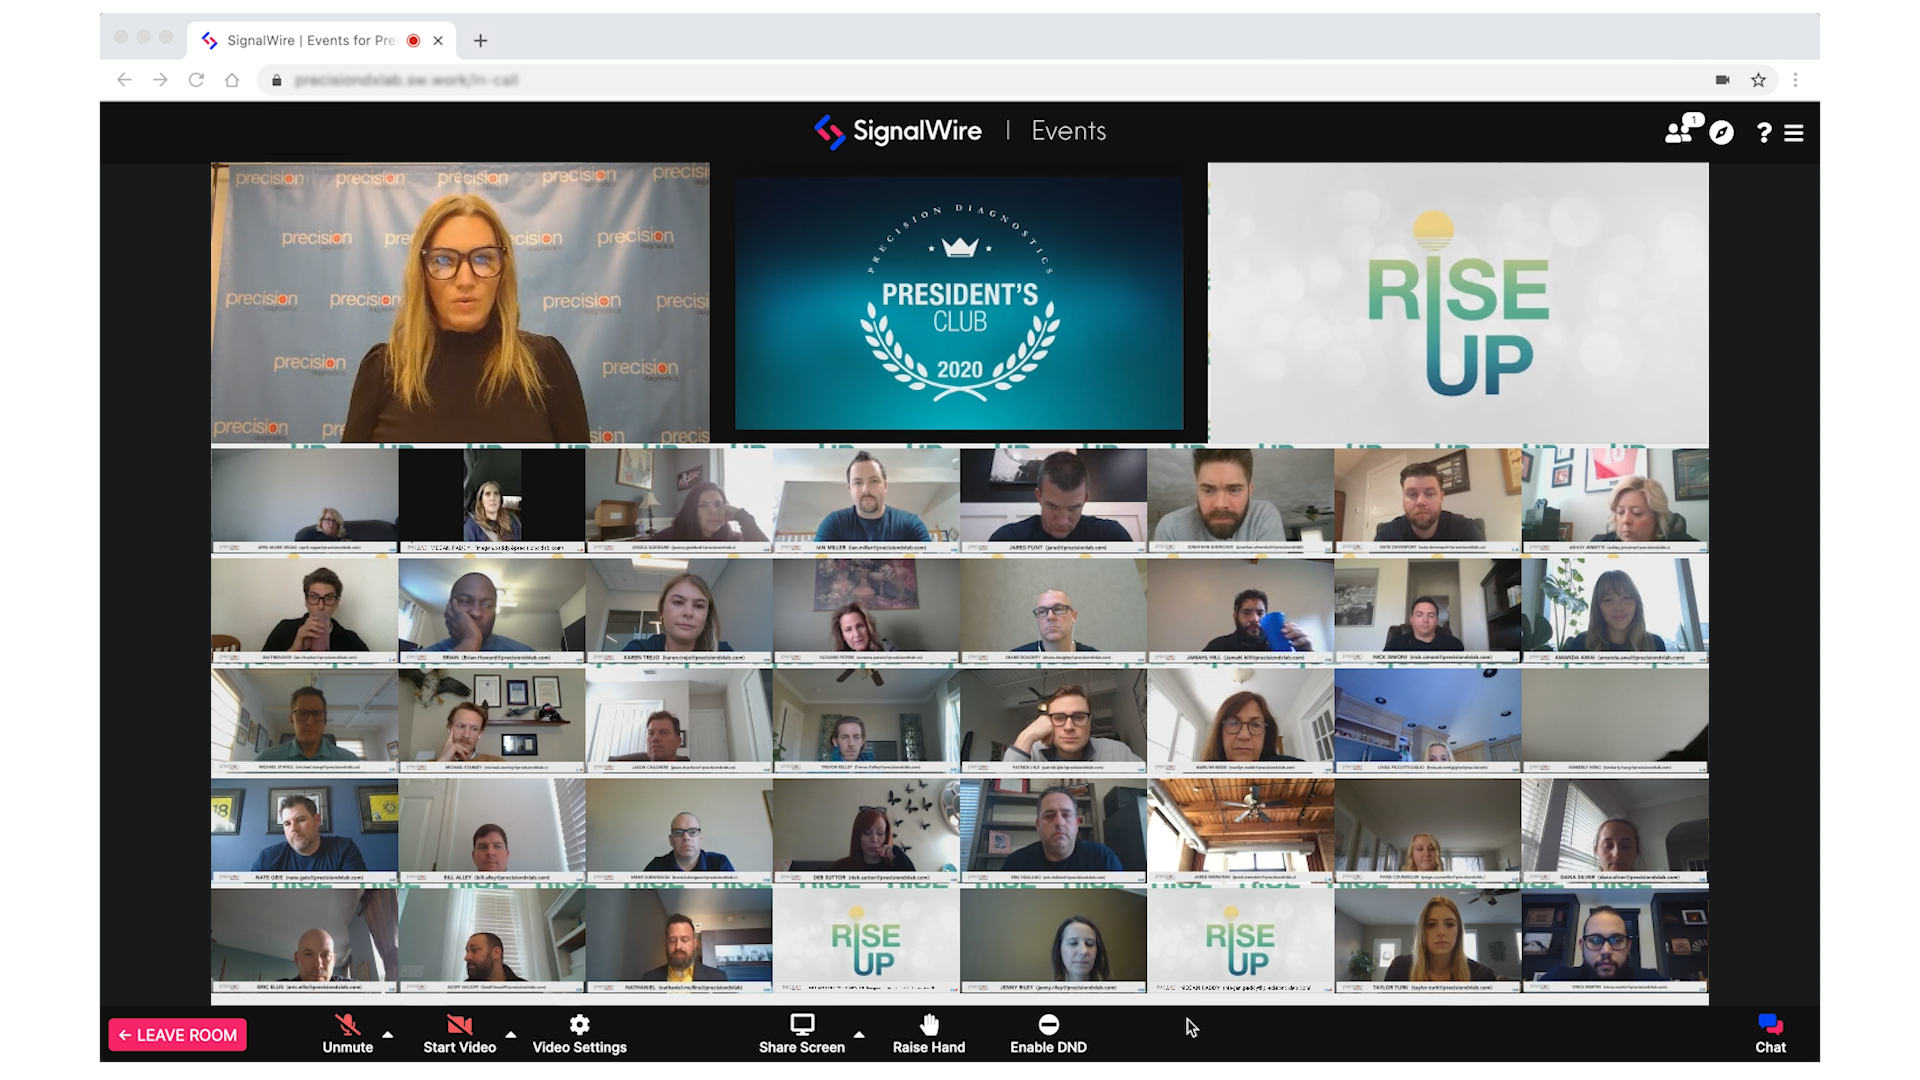Select Jared Flint's video tile
This screenshot has width=1920, height=1080.
(1053, 500)
